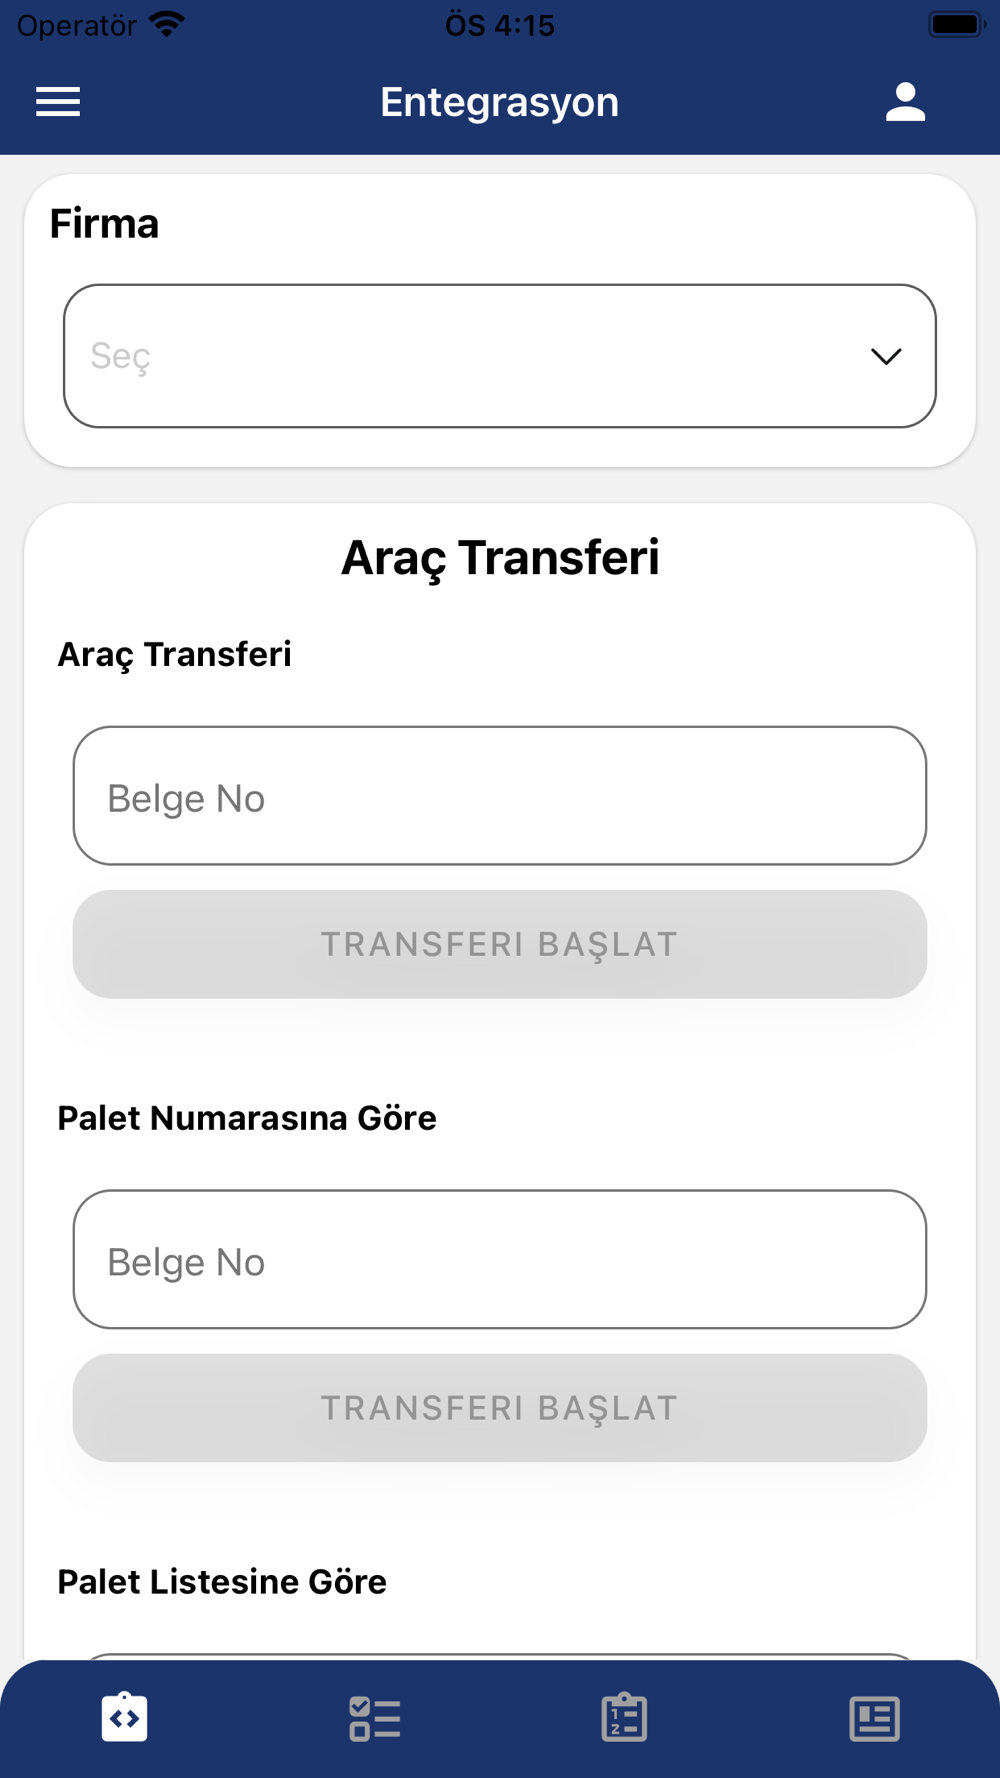
Task: Tap the battery indicator icon
Action: [956, 24]
